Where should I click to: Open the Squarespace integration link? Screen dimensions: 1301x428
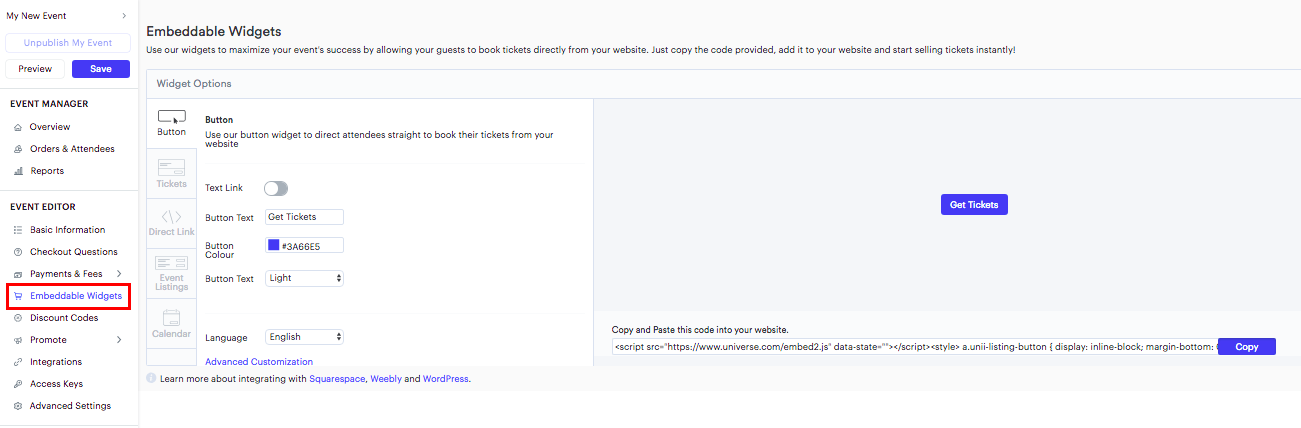click(x=337, y=379)
